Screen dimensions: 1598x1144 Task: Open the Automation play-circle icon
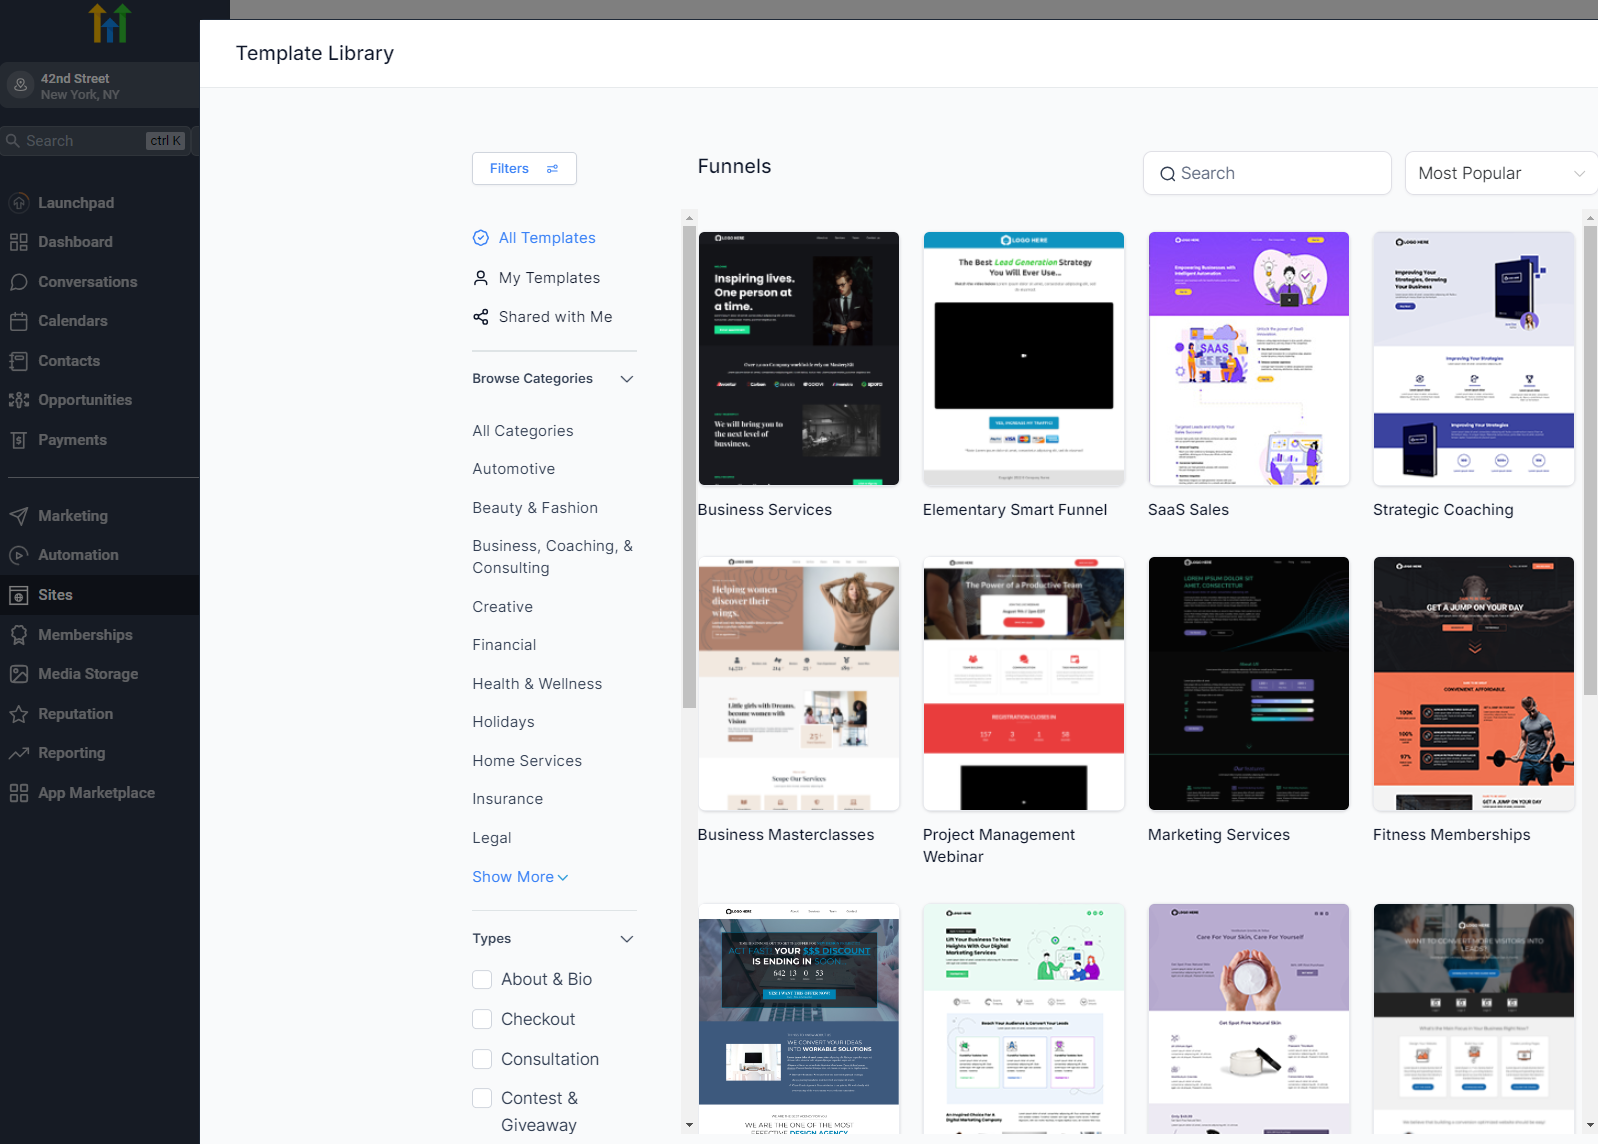tap(19, 555)
